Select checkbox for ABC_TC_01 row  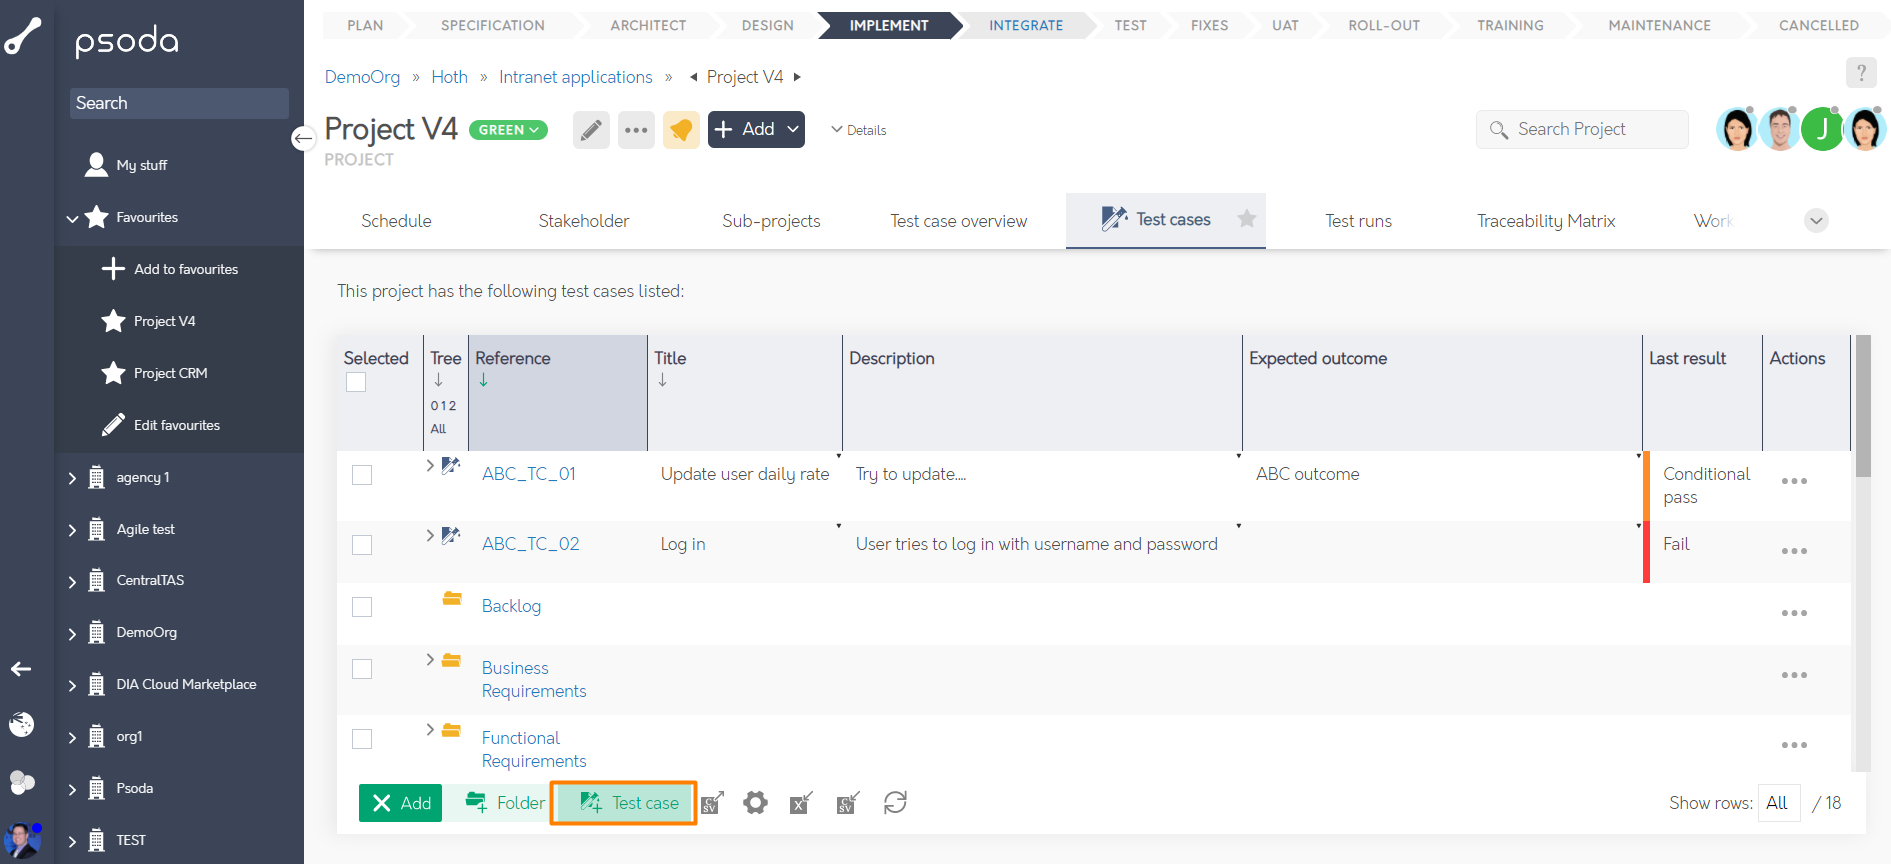(362, 475)
